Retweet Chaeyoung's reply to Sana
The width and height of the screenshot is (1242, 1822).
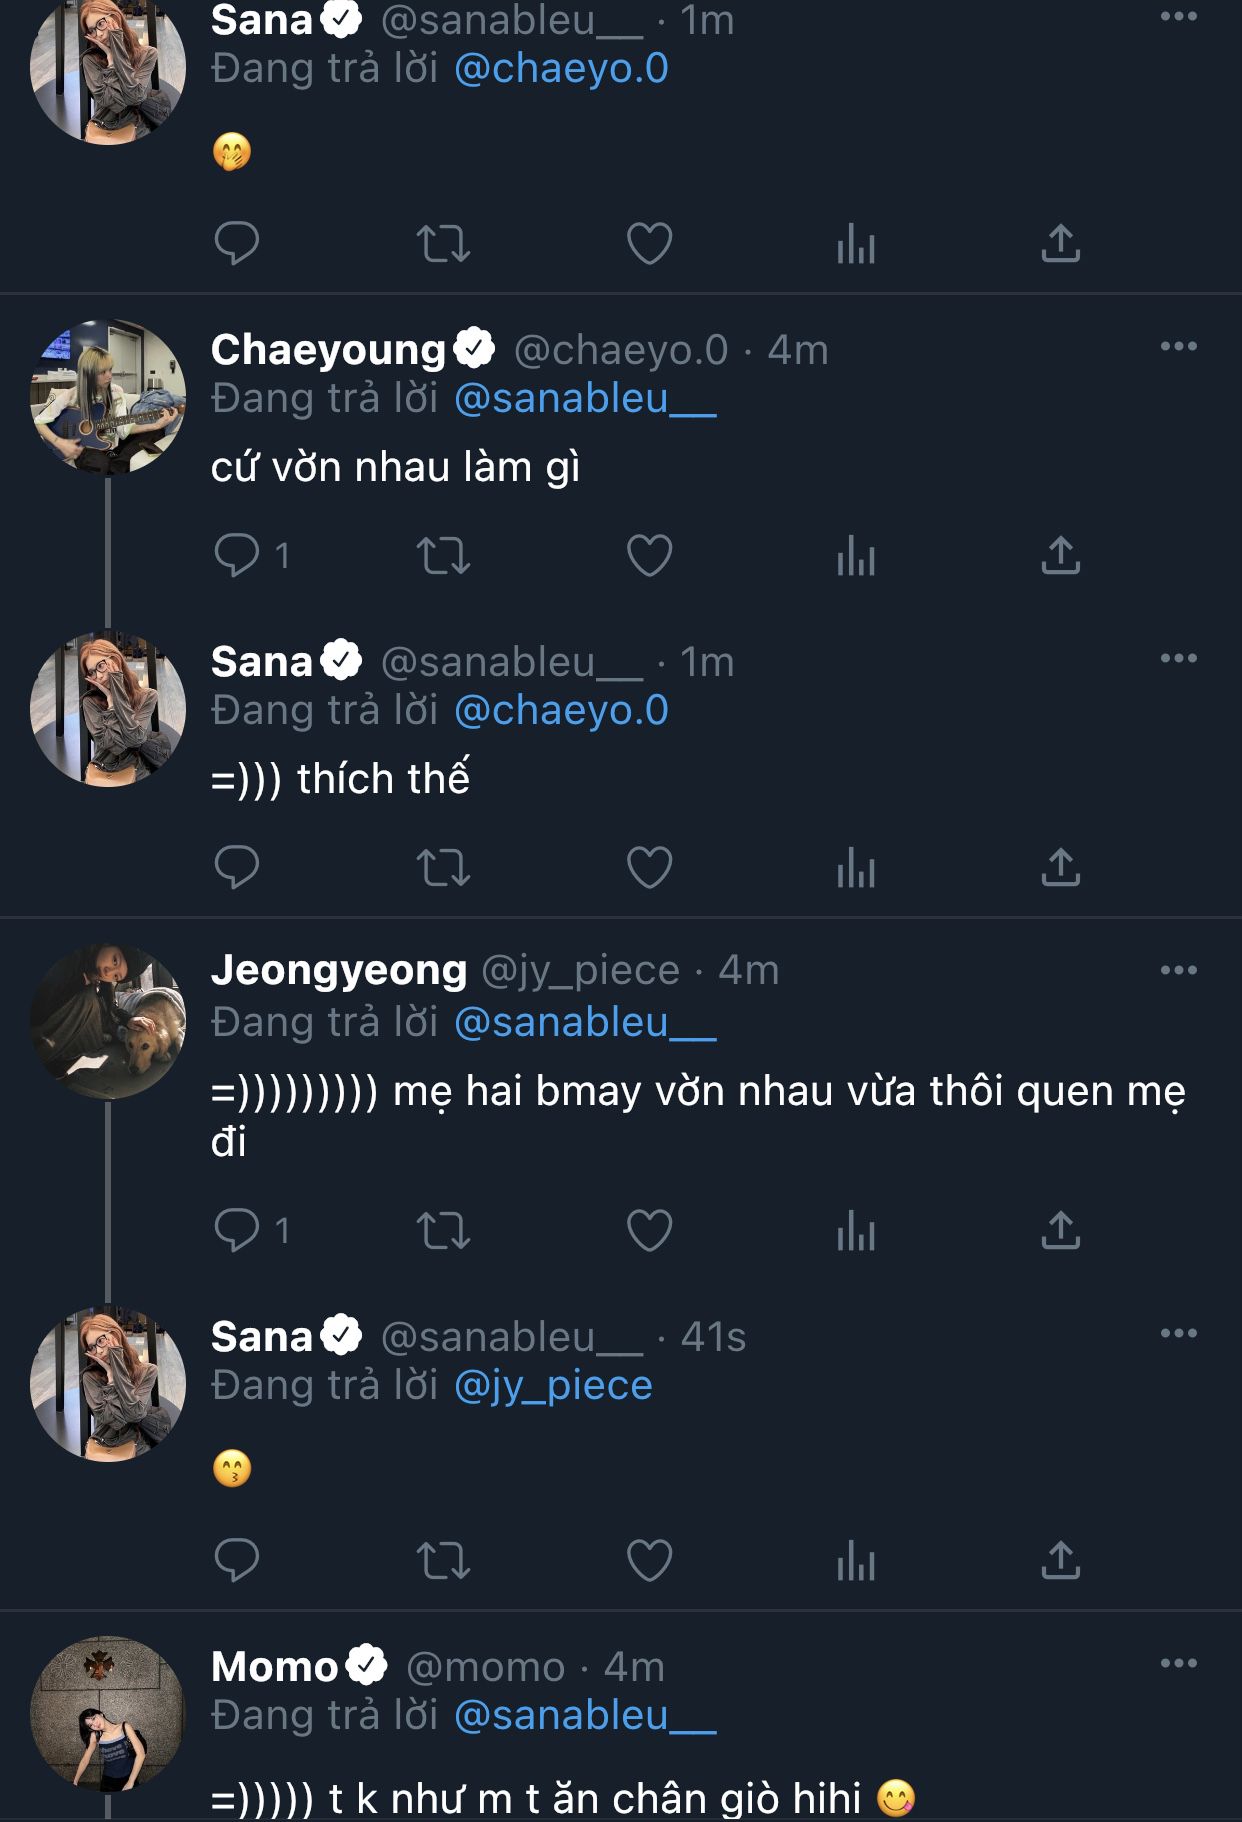443,555
